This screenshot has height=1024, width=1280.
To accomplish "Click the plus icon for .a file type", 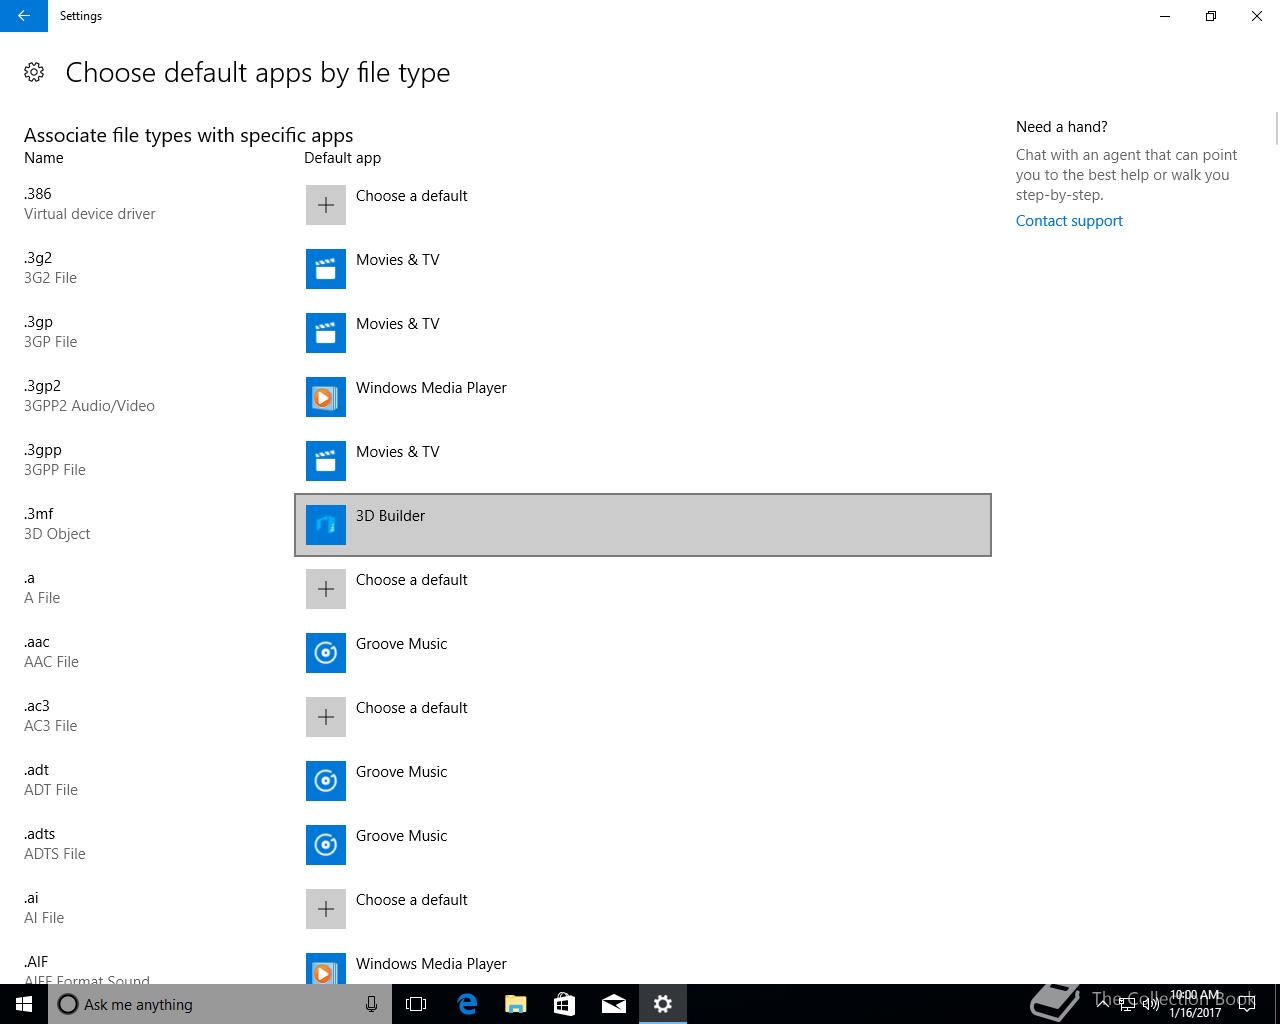I will click(x=326, y=589).
